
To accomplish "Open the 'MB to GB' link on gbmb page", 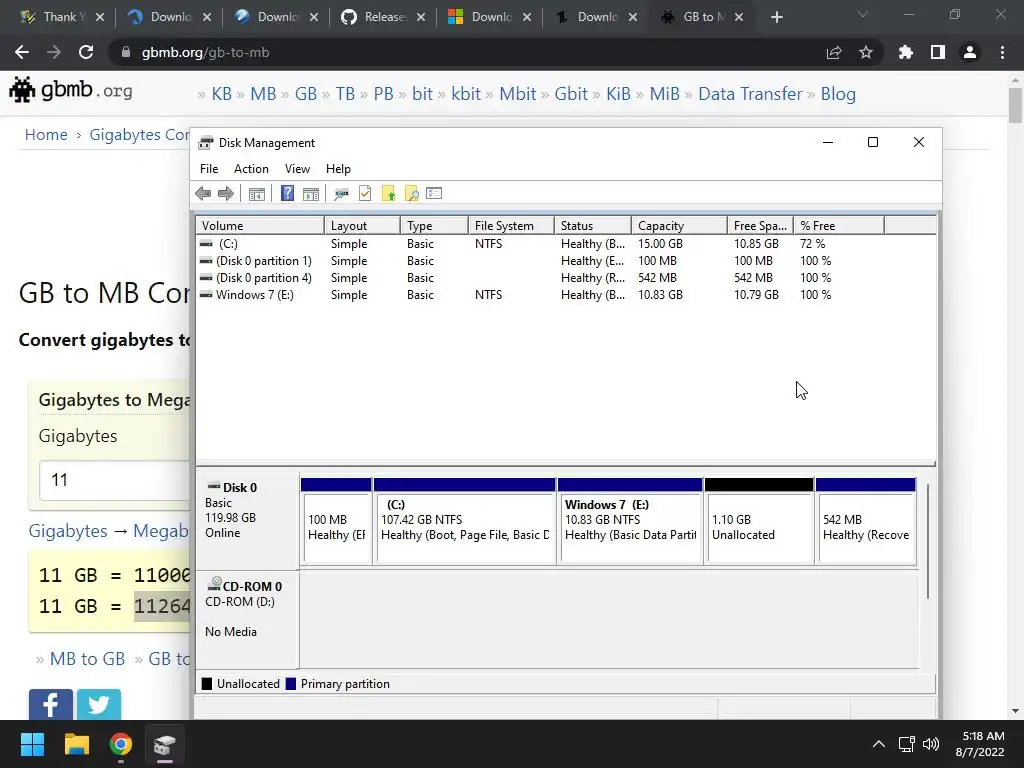I will pos(87,659).
